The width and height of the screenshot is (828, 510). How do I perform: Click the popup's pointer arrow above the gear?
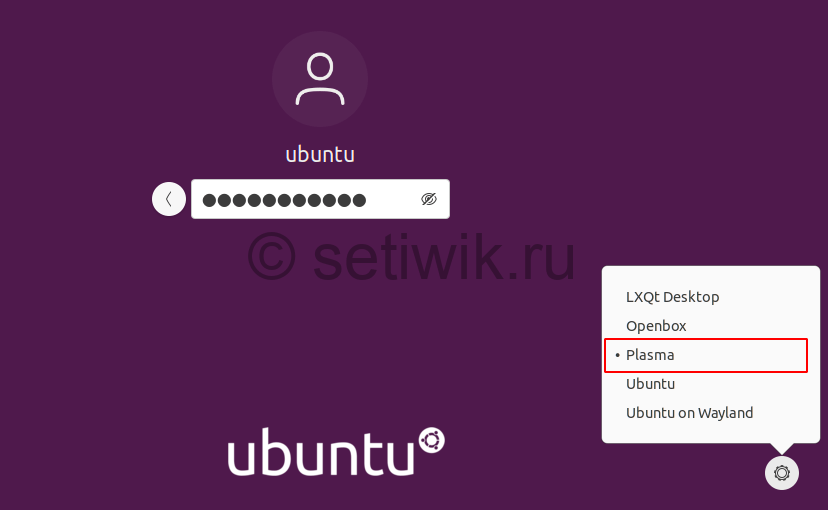coord(782,448)
